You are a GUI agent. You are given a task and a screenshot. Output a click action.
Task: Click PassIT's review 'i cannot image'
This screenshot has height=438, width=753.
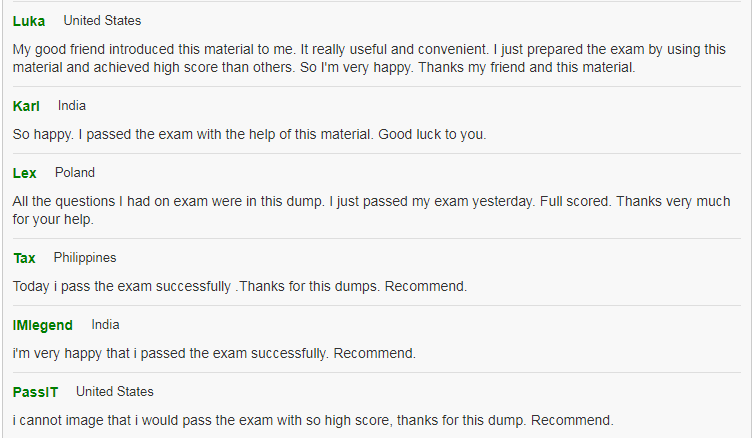point(313,420)
